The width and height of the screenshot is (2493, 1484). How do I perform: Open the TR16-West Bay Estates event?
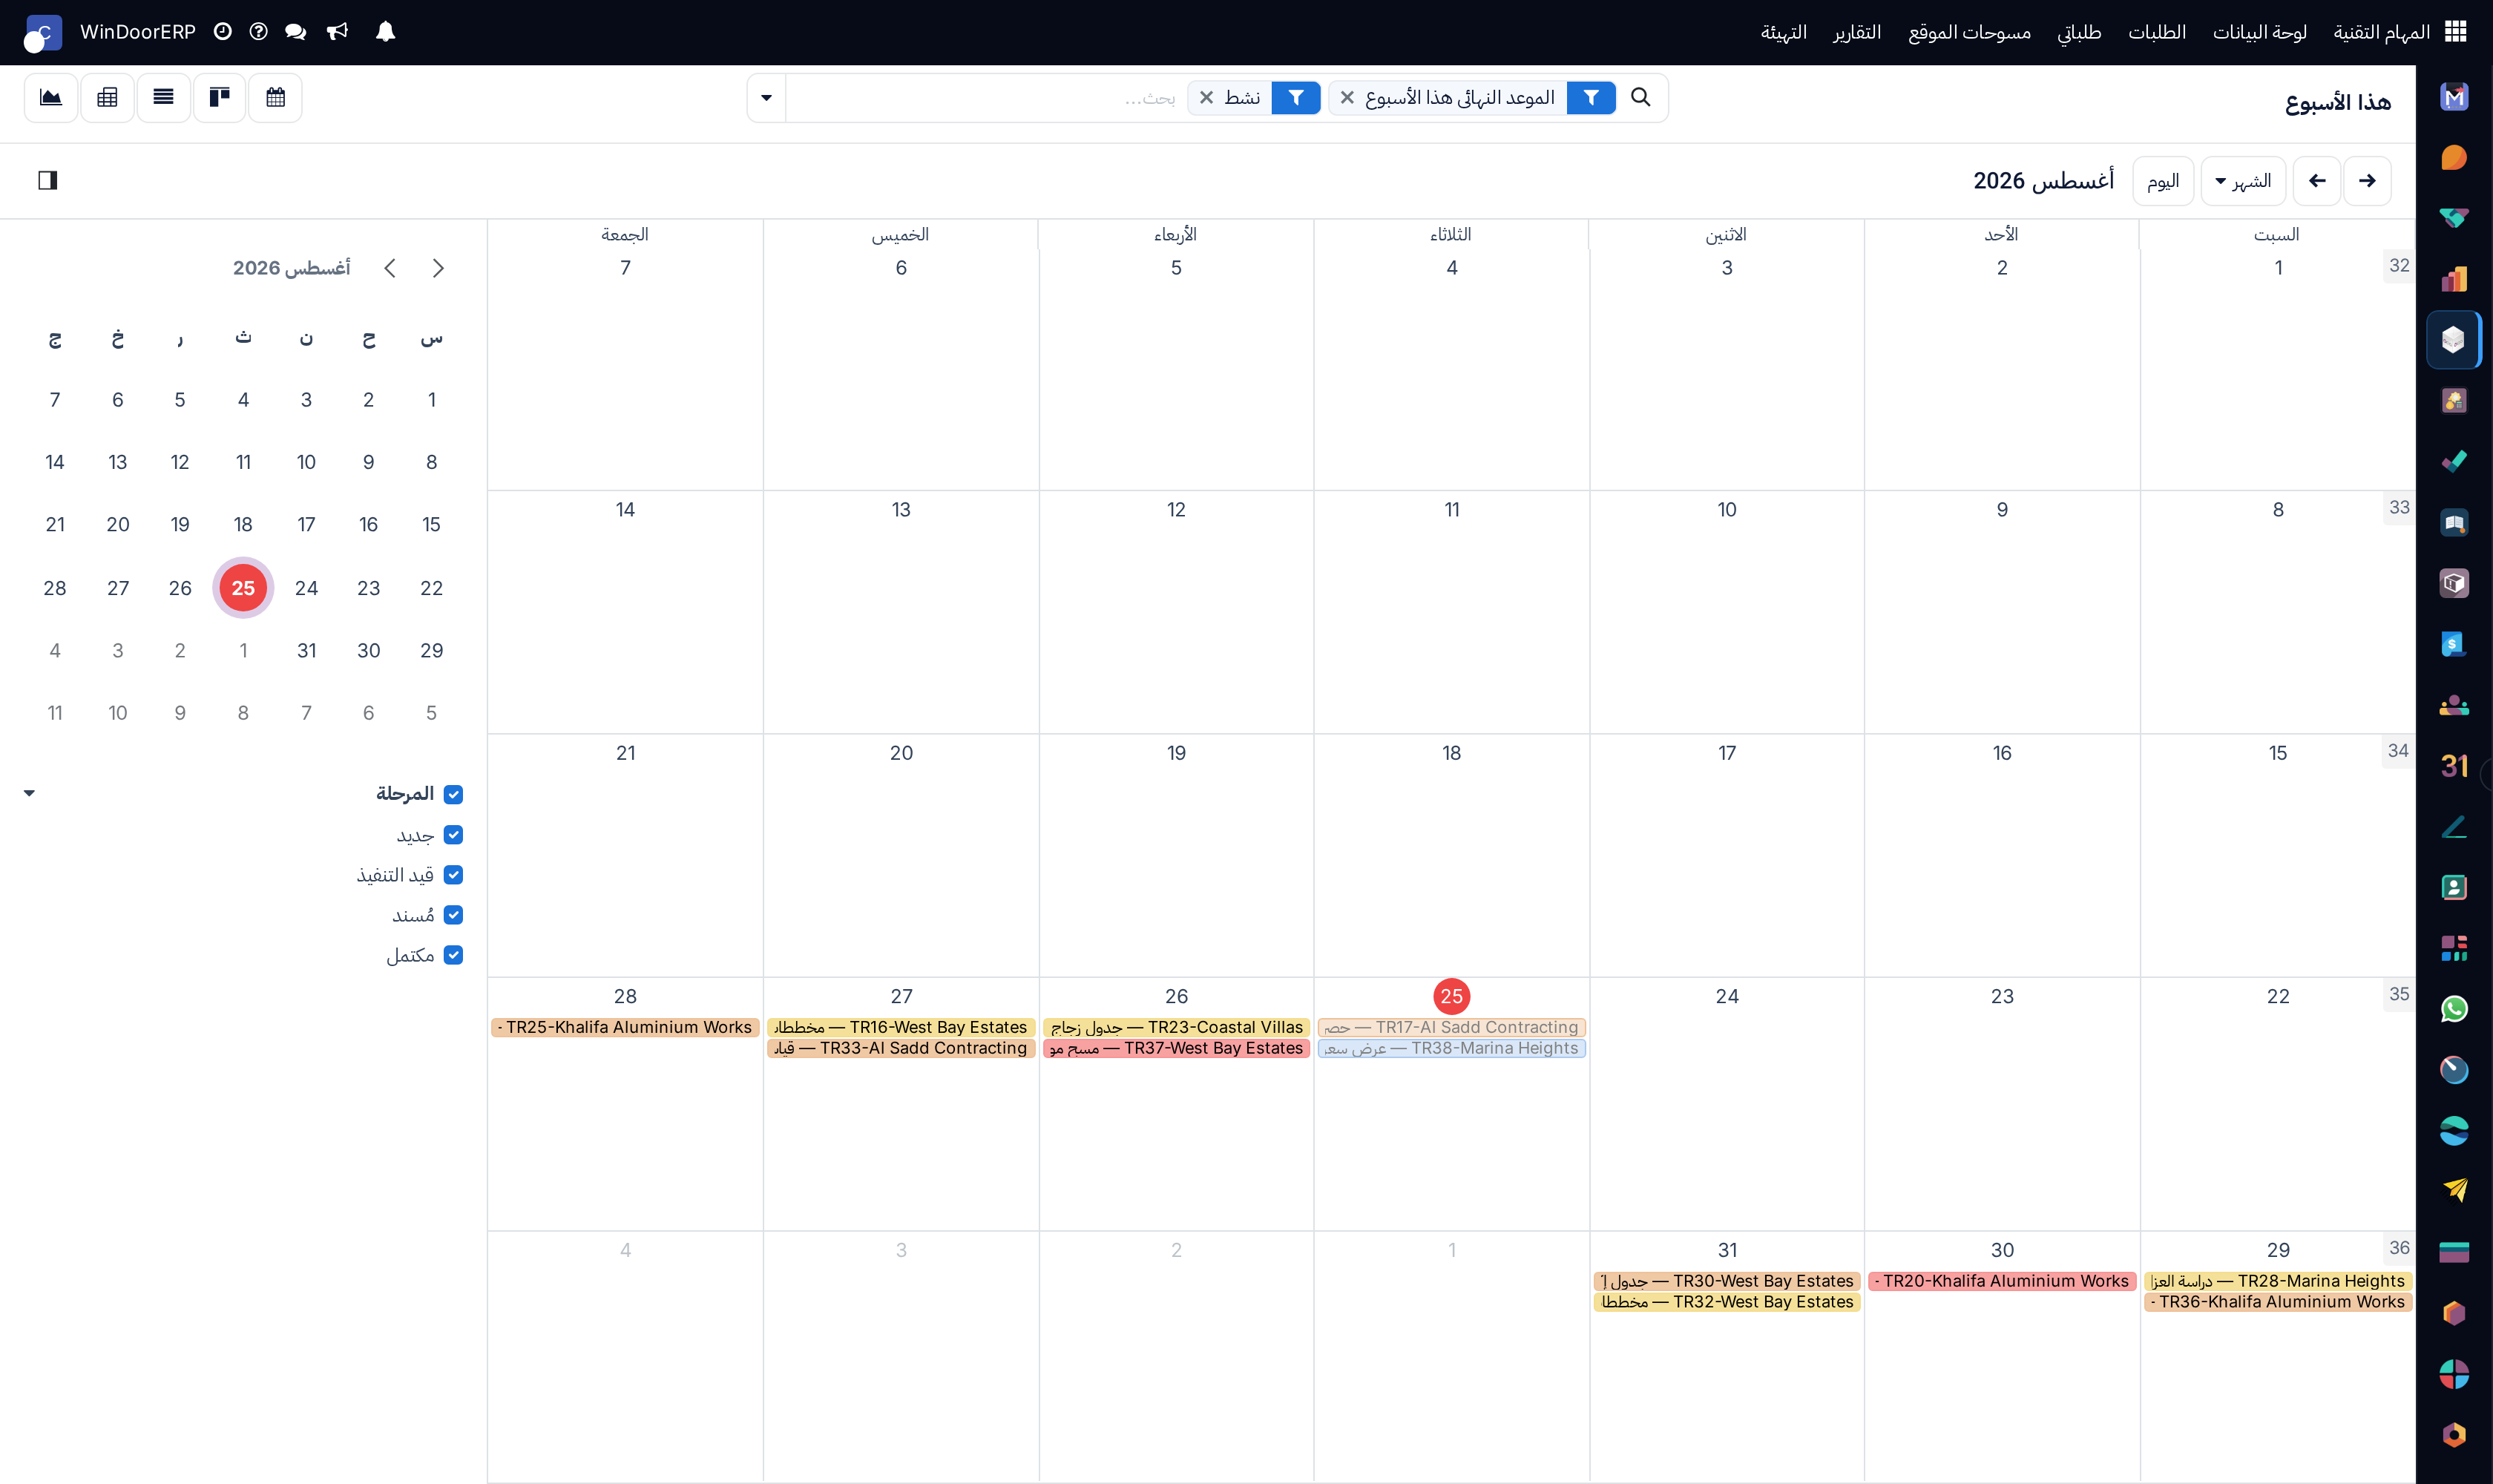[901, 1027]
